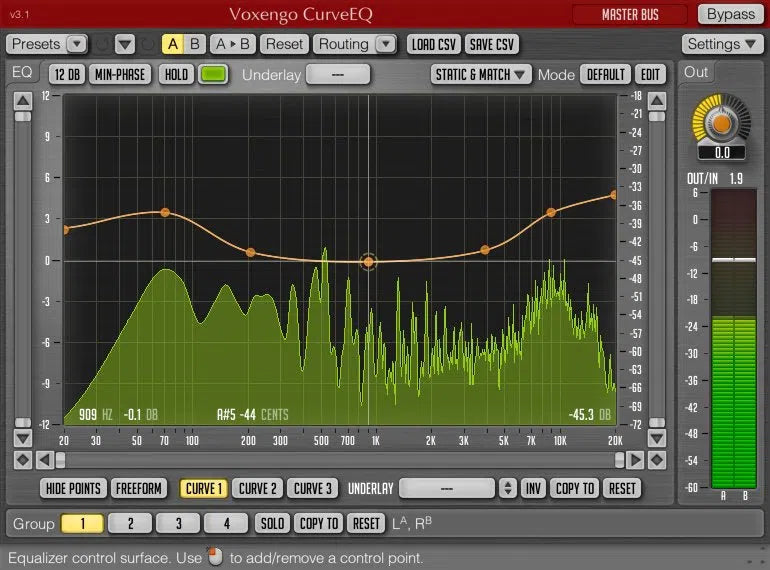The image size is (770, 570).
Task: Select the orange control point at 1K
Action: click(x=368, y=262)
